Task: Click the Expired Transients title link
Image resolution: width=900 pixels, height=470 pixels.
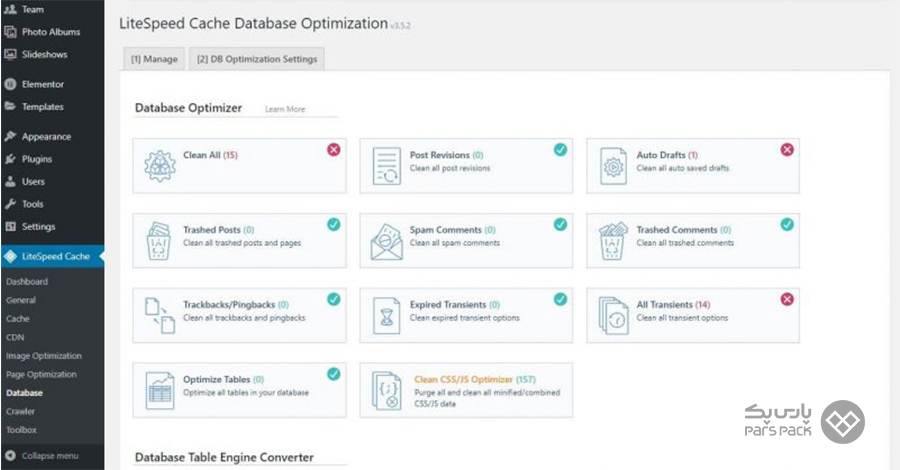Action: (x=455, y=305)
